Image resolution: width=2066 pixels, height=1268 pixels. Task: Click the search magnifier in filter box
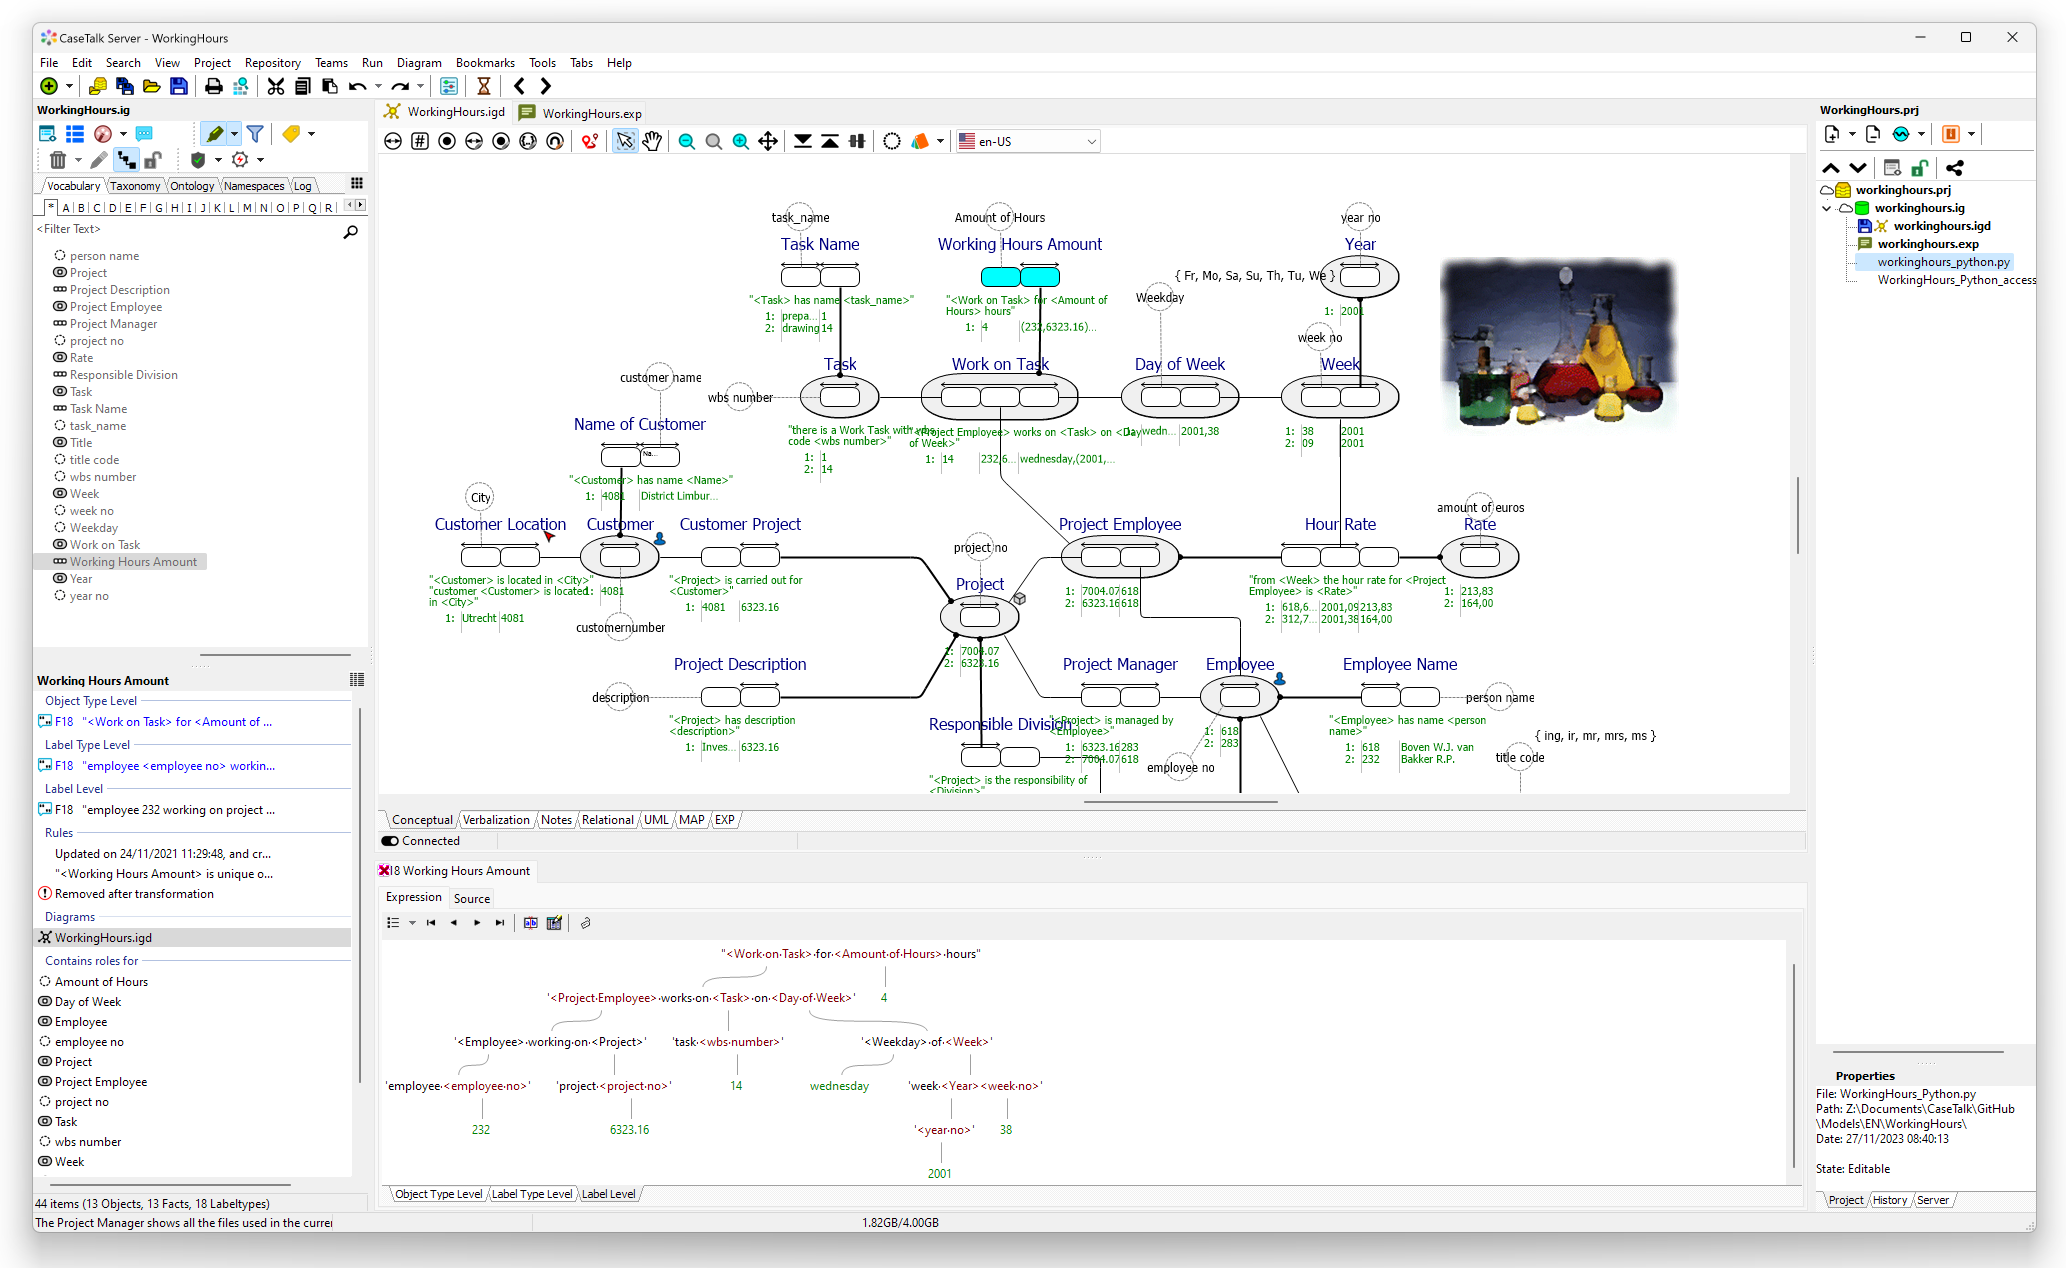pyautogui.click(x=350, y=231)
